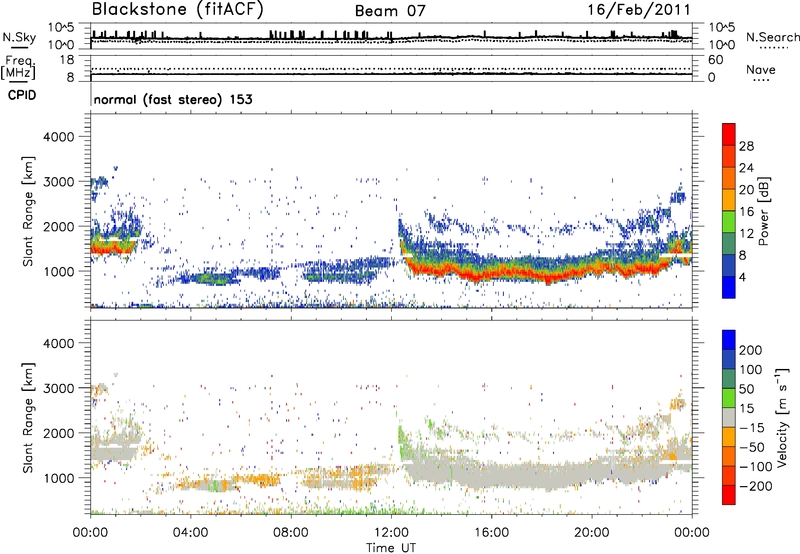Image resolution: width=800 pixels, height=554 pixels.
Task: Click the blue bottom of the power colorbar
Action: click(x=729, y=287)
